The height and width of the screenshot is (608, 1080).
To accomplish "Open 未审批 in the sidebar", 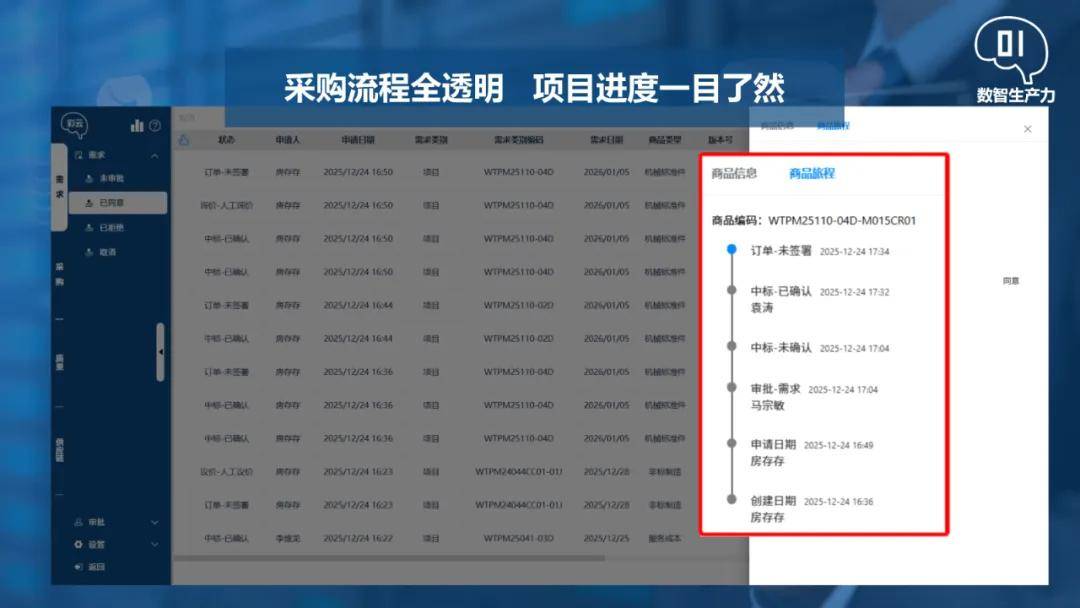I will pos(111,178).
